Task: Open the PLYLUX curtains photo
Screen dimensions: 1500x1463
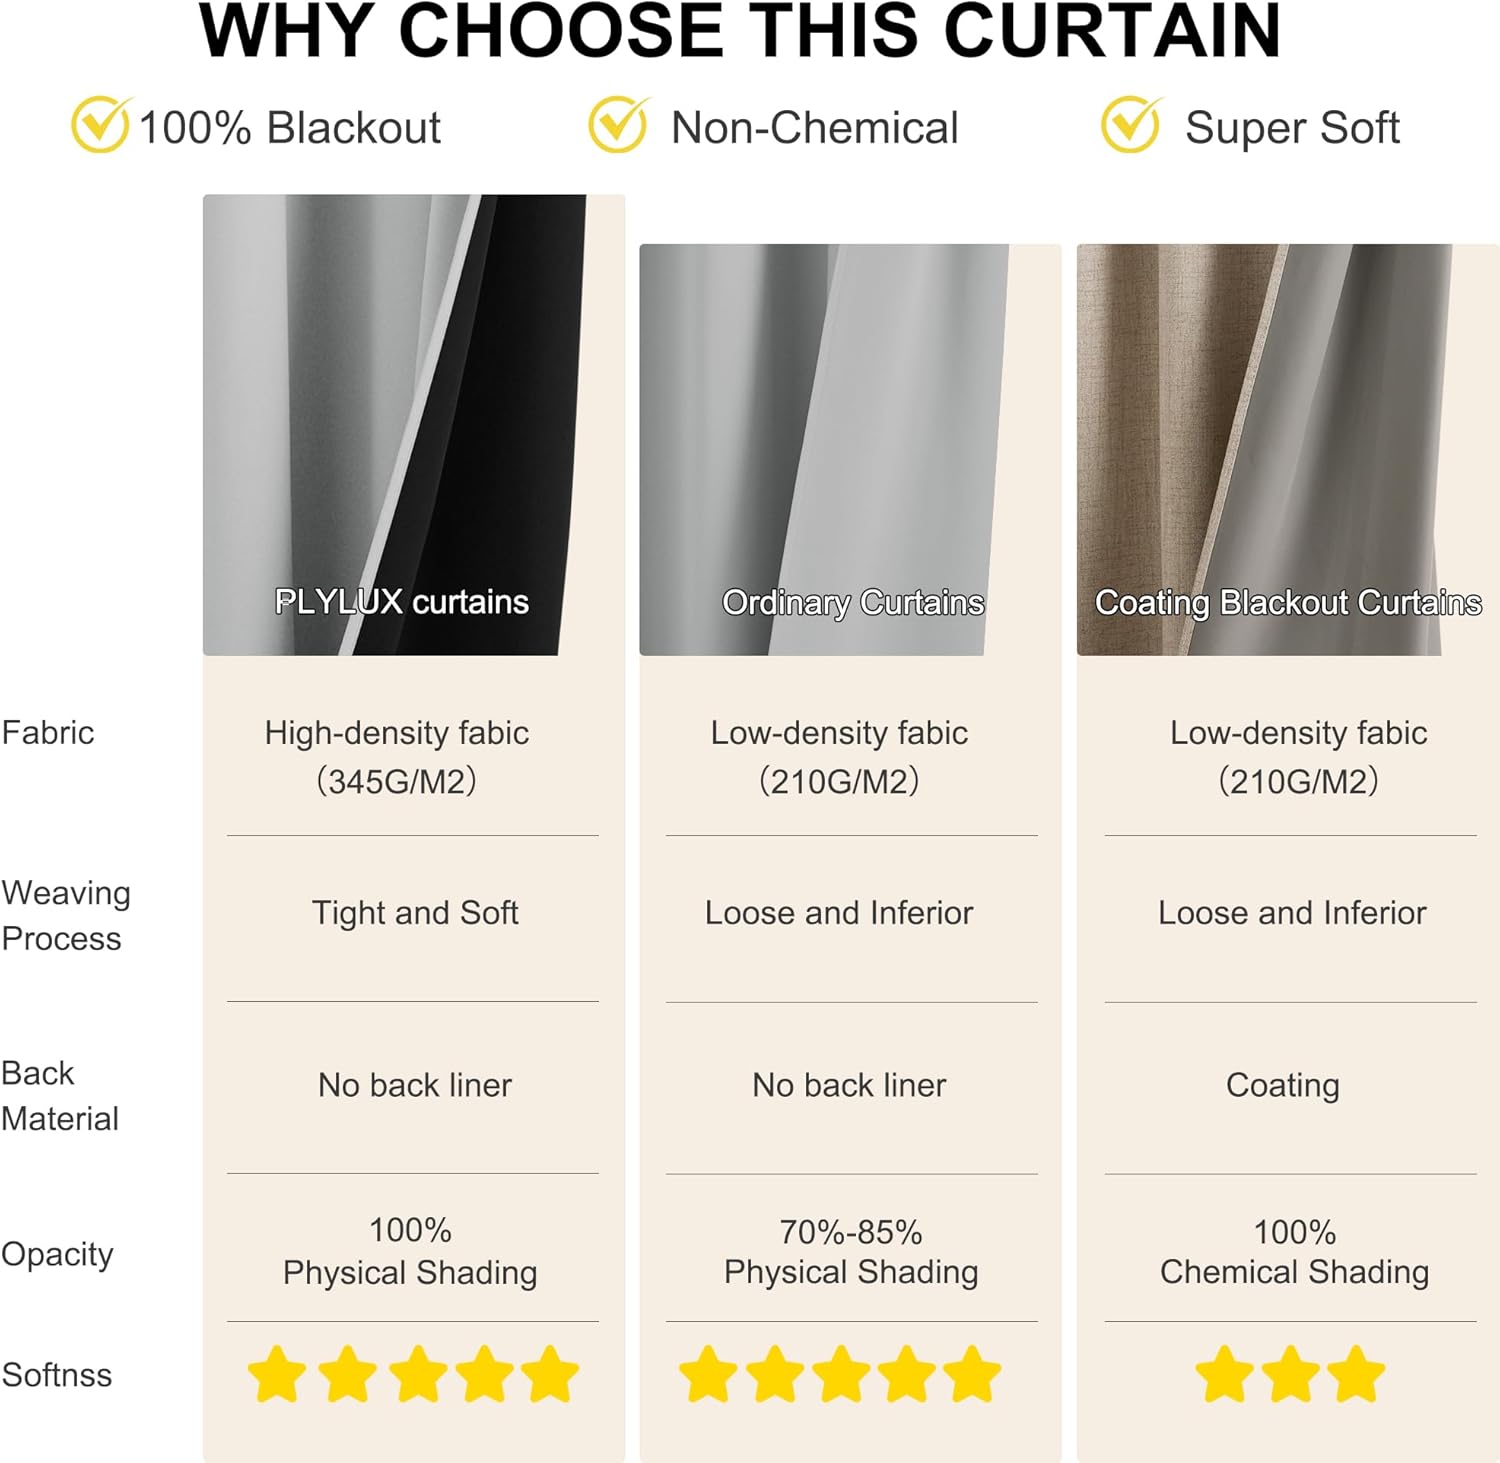Action: coord(394,425)
